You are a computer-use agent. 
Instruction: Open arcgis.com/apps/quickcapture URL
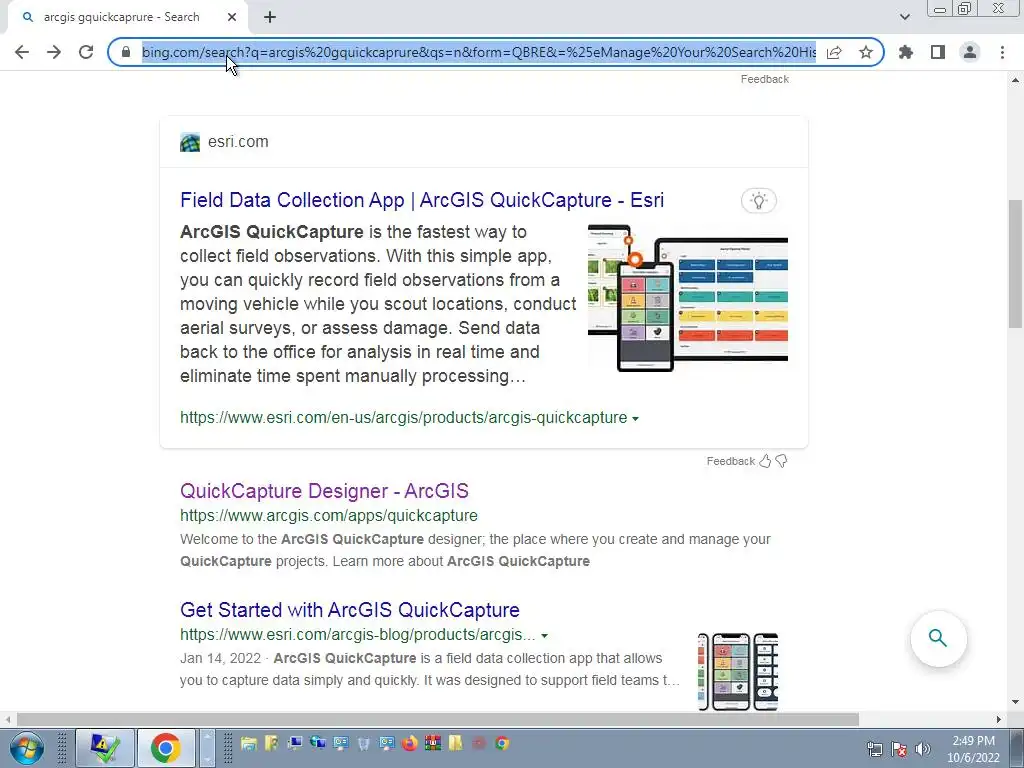pyautogui.click(x=328, y=515)
